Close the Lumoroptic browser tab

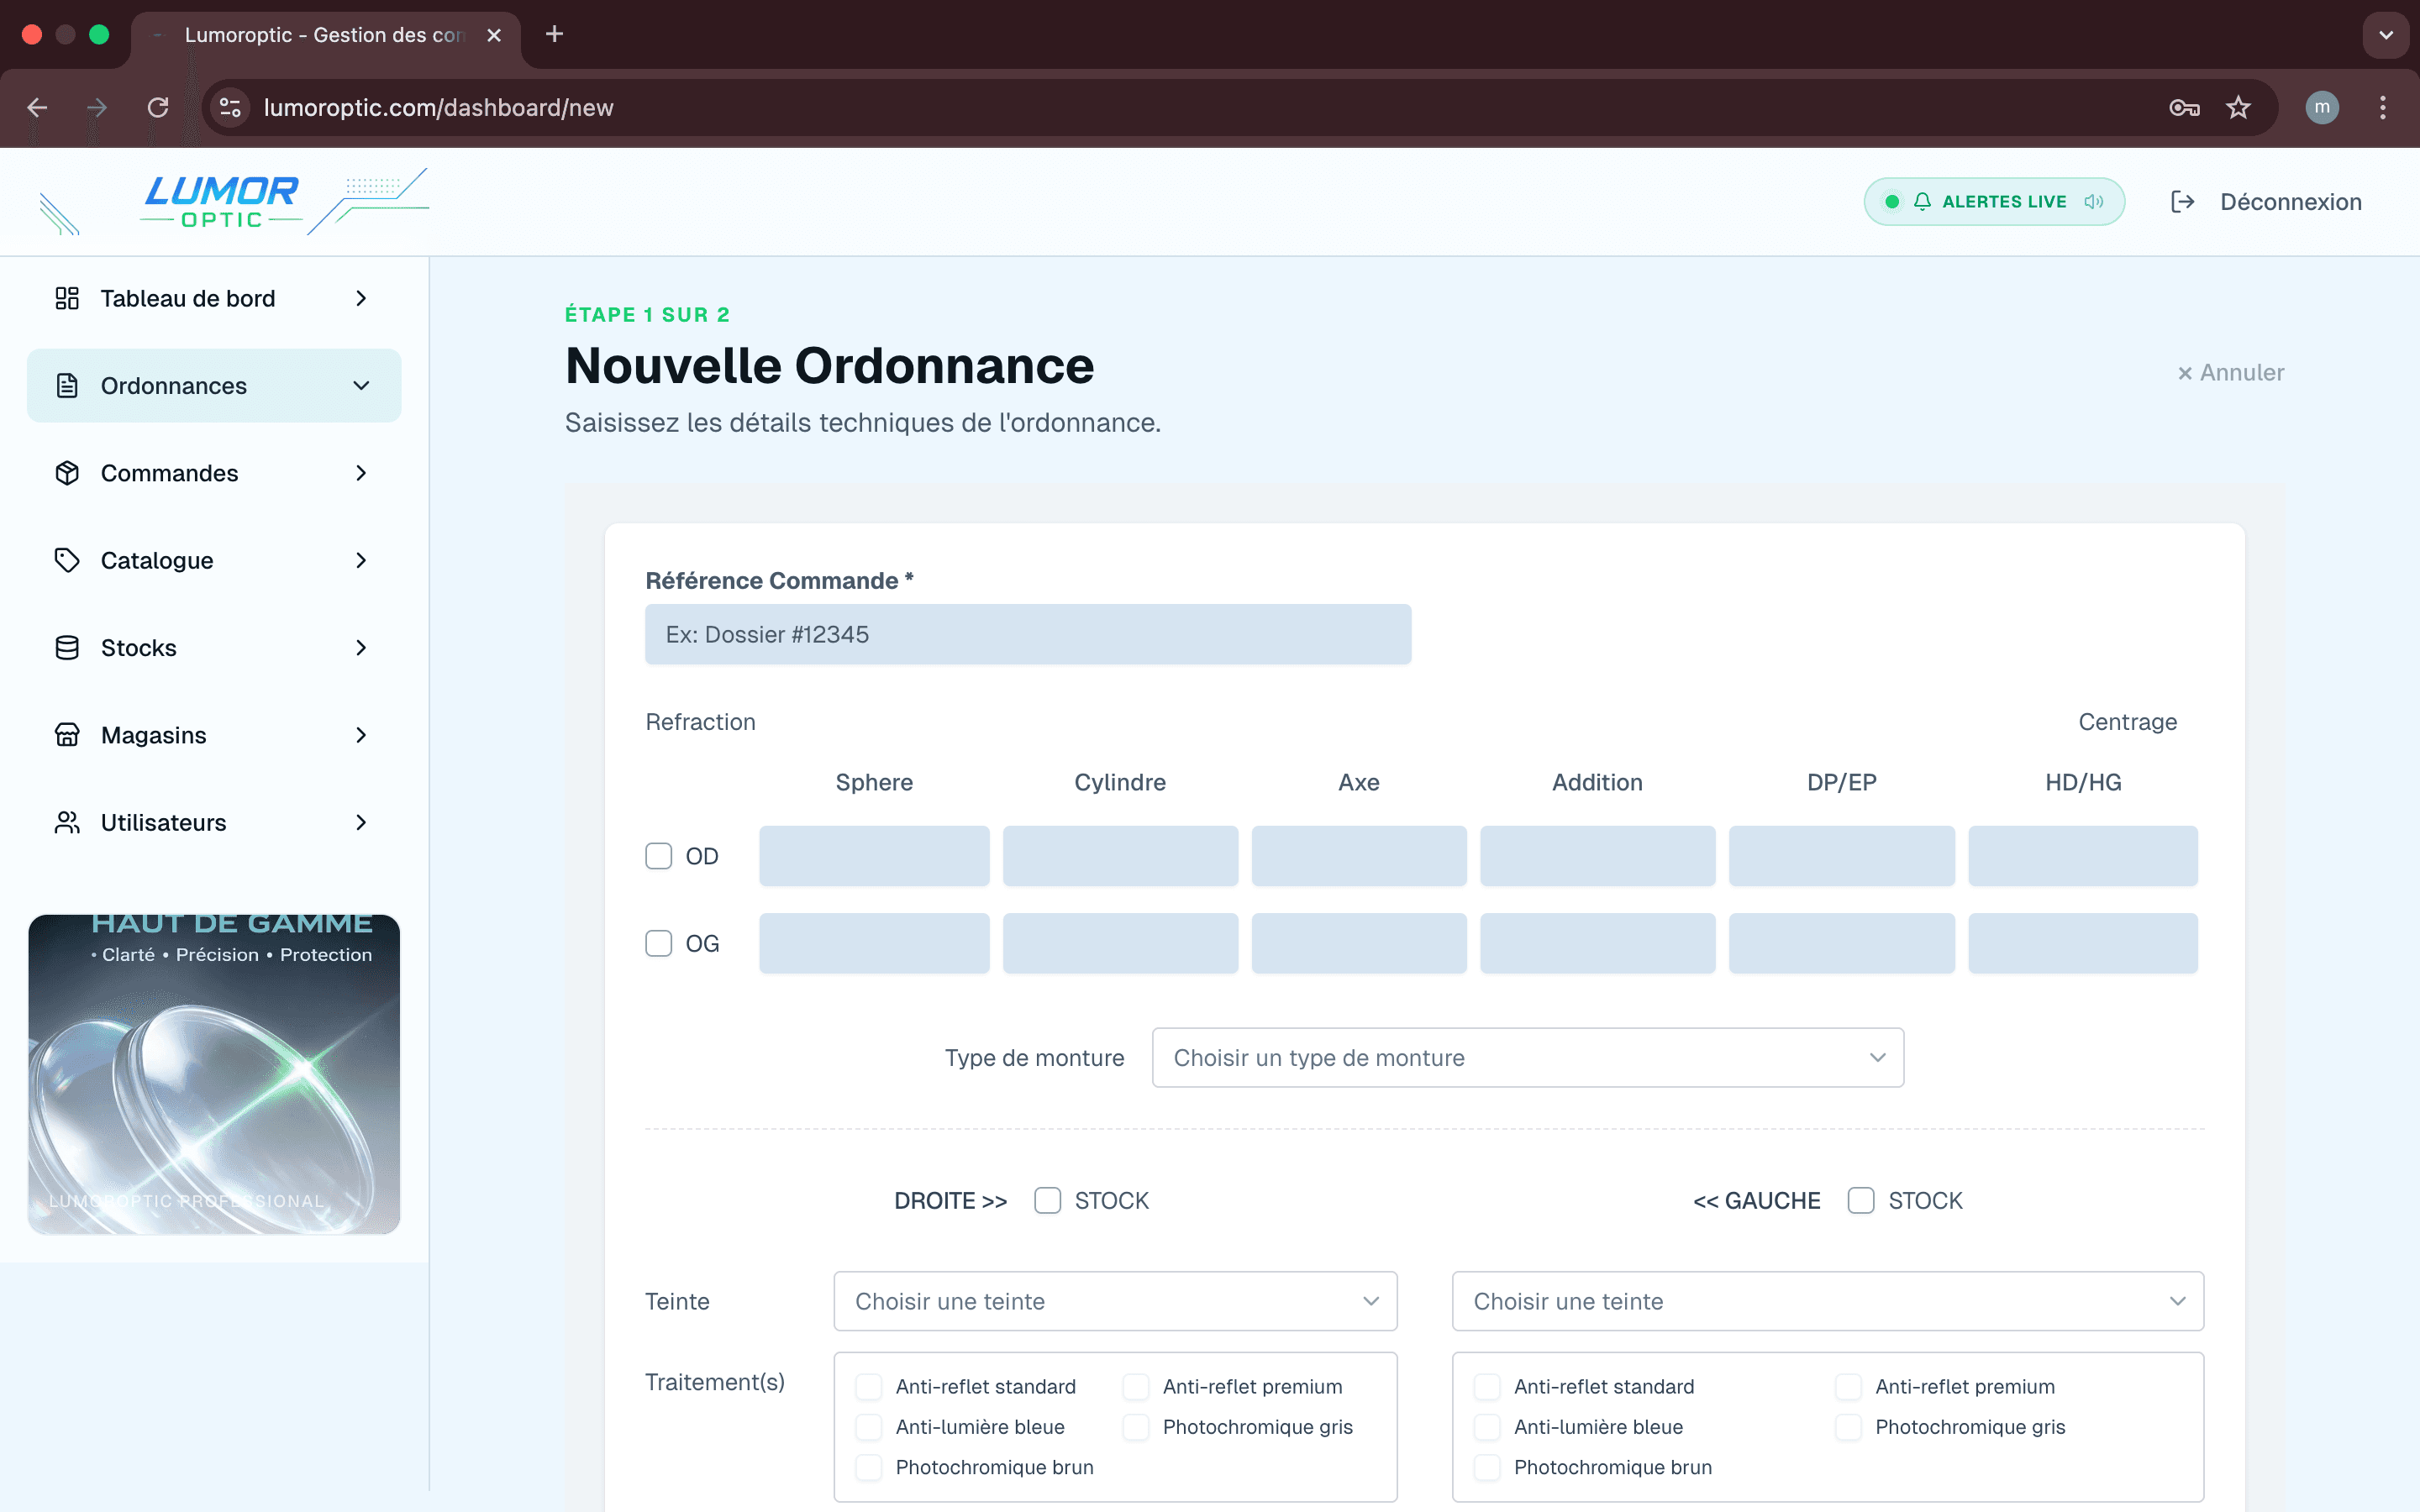pyautogui.click(x=494, y=35)
